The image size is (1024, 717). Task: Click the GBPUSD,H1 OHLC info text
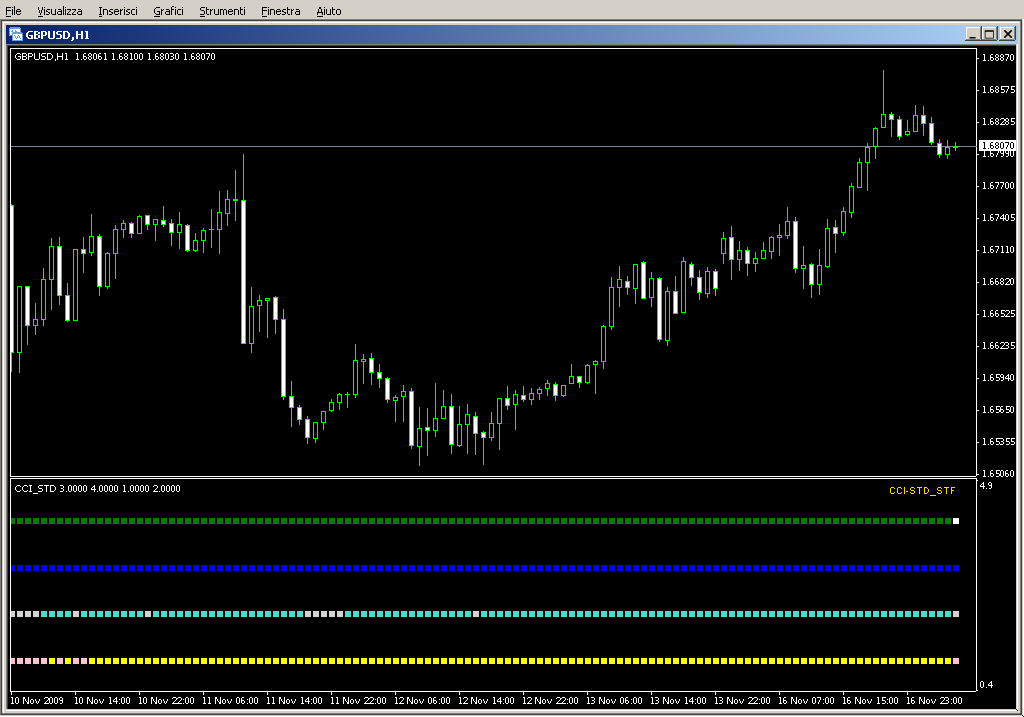pyautogui.click(x=115, y=57)
